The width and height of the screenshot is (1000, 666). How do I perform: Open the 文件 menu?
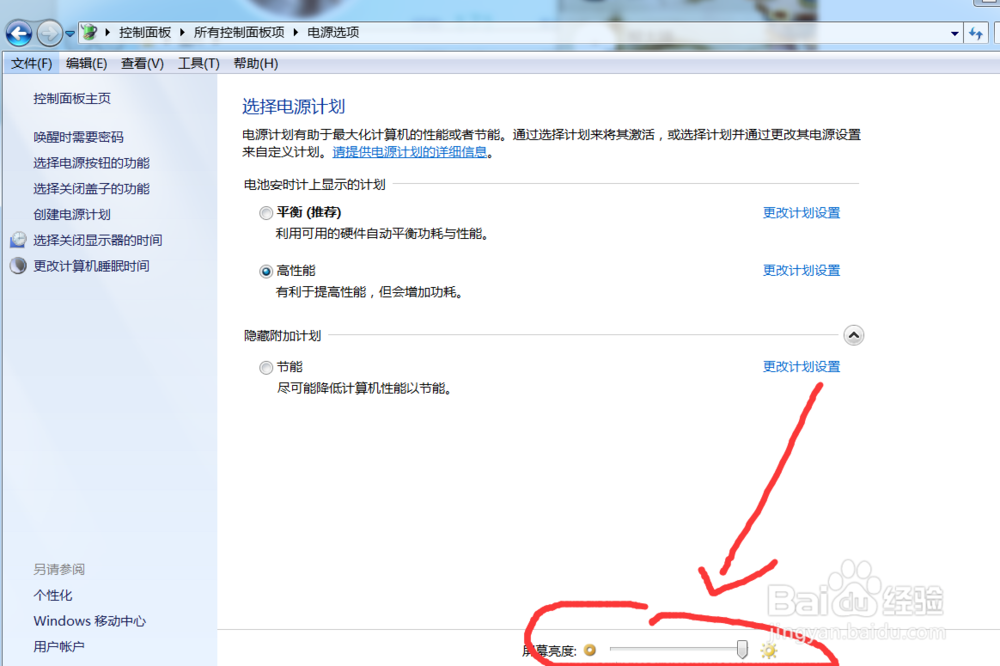[30, 63]
